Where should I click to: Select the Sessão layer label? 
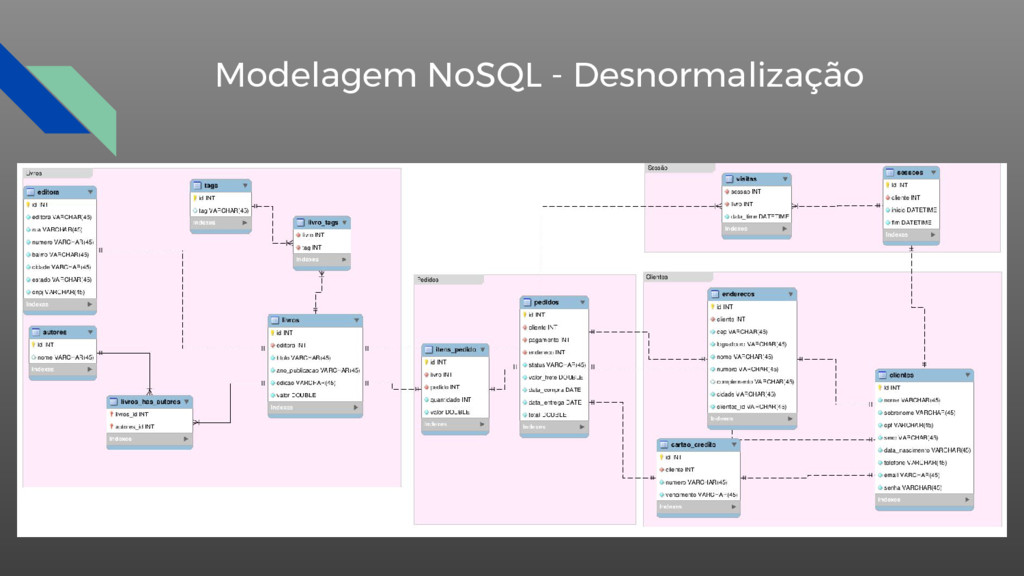658,168
